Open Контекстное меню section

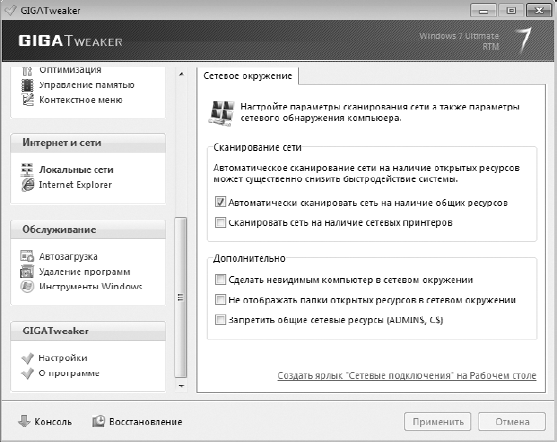tap(80, 100)
